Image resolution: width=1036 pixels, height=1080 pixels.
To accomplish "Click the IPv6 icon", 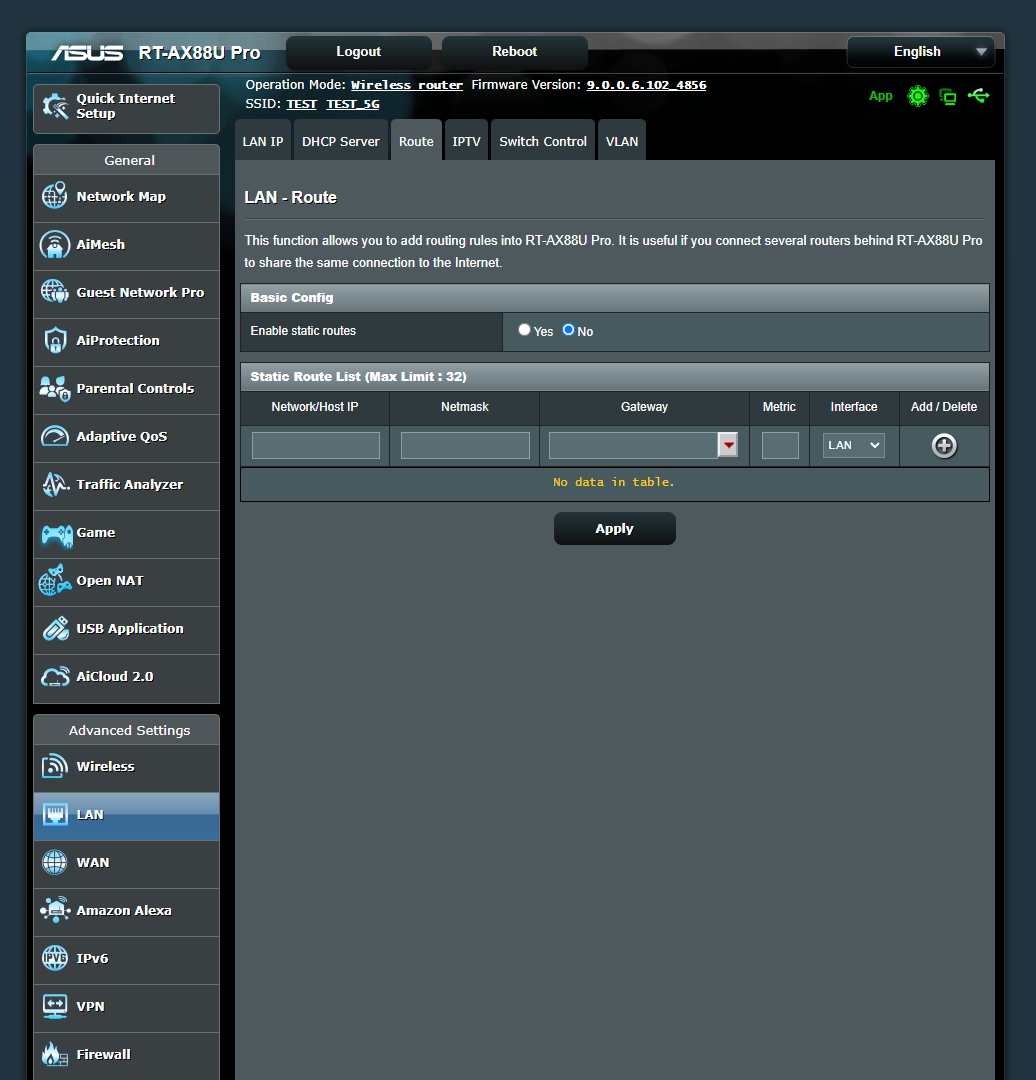I will (54, 958).
